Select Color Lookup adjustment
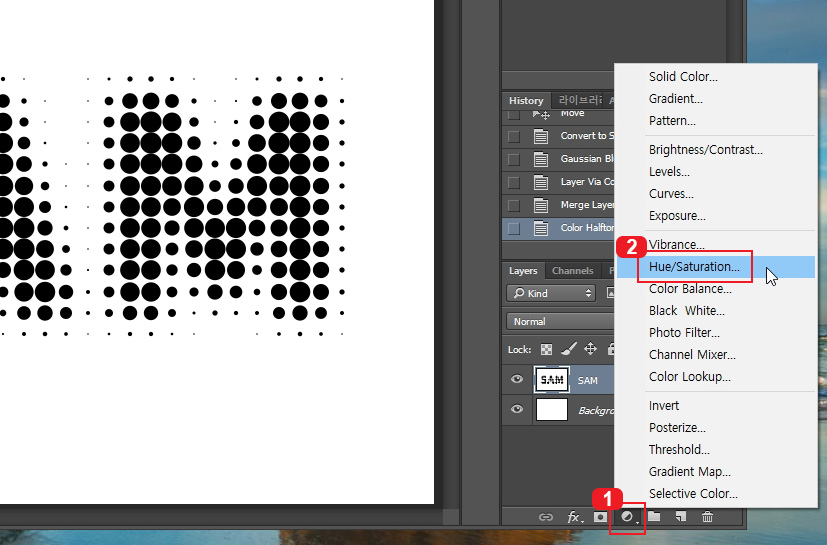 pos(689,377)
